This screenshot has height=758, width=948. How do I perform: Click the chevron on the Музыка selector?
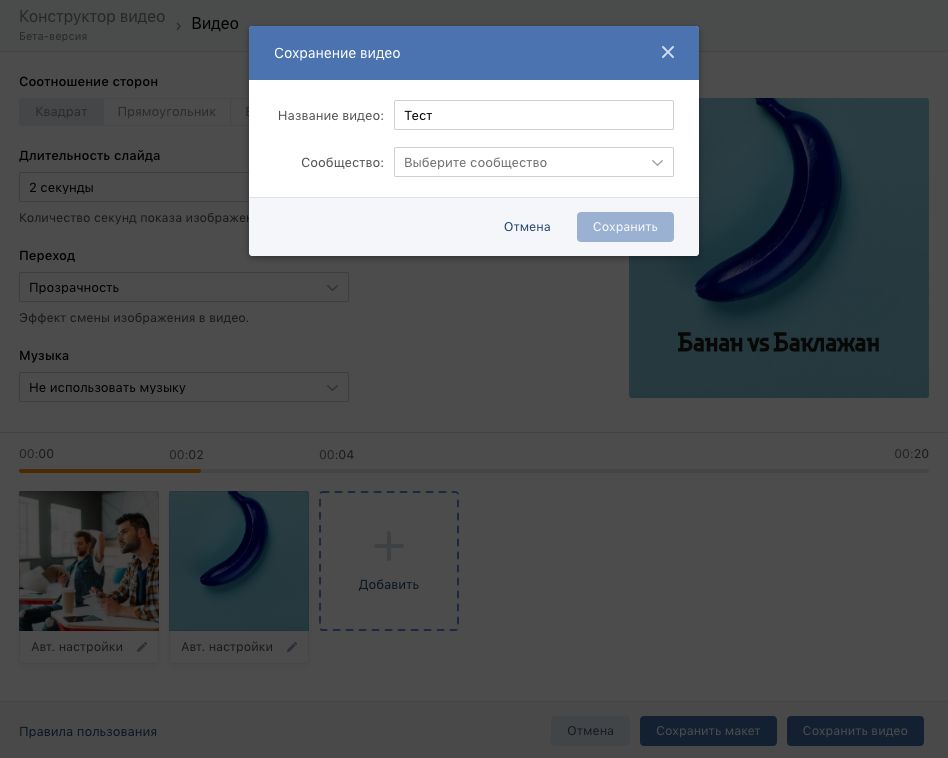(x=332, y=387)
